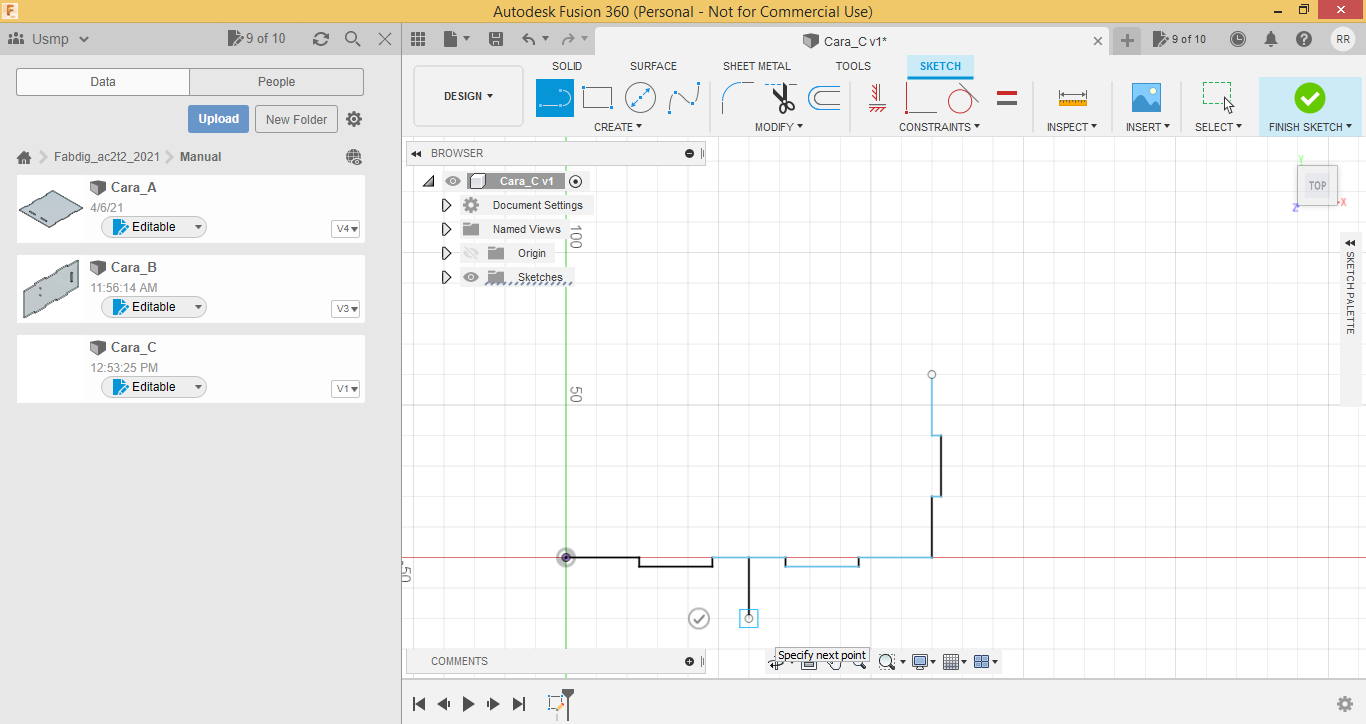
Task: Click the TOP face of the ViewCube
Action: (x=1318, y=186)
